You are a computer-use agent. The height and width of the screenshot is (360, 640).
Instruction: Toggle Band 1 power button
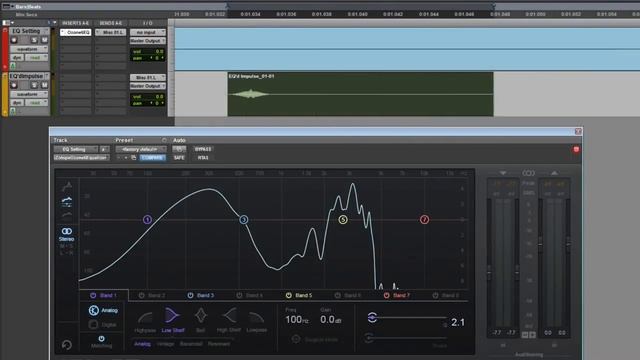tap(93, 295)
